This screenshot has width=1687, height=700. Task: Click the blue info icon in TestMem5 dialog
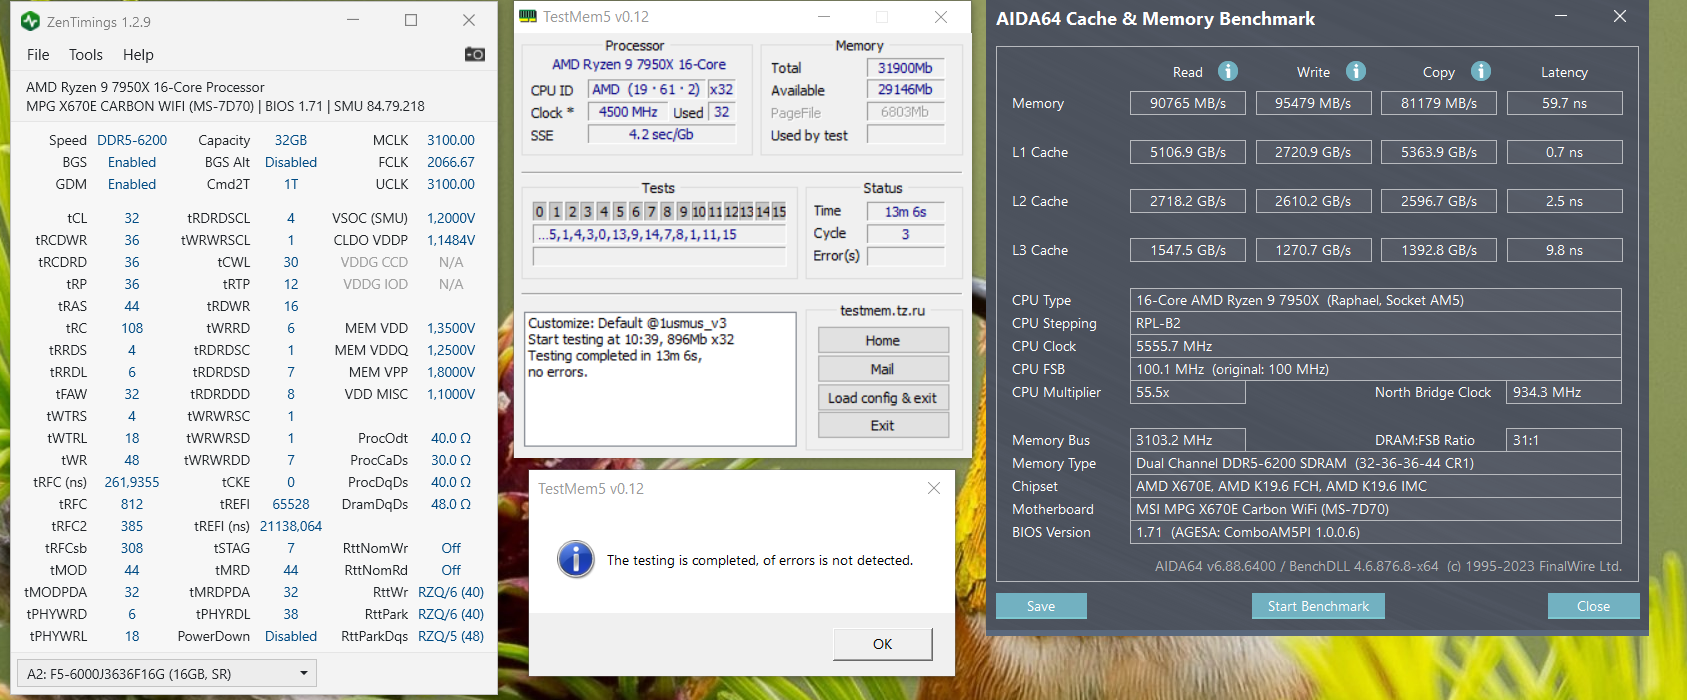(576, 559)
